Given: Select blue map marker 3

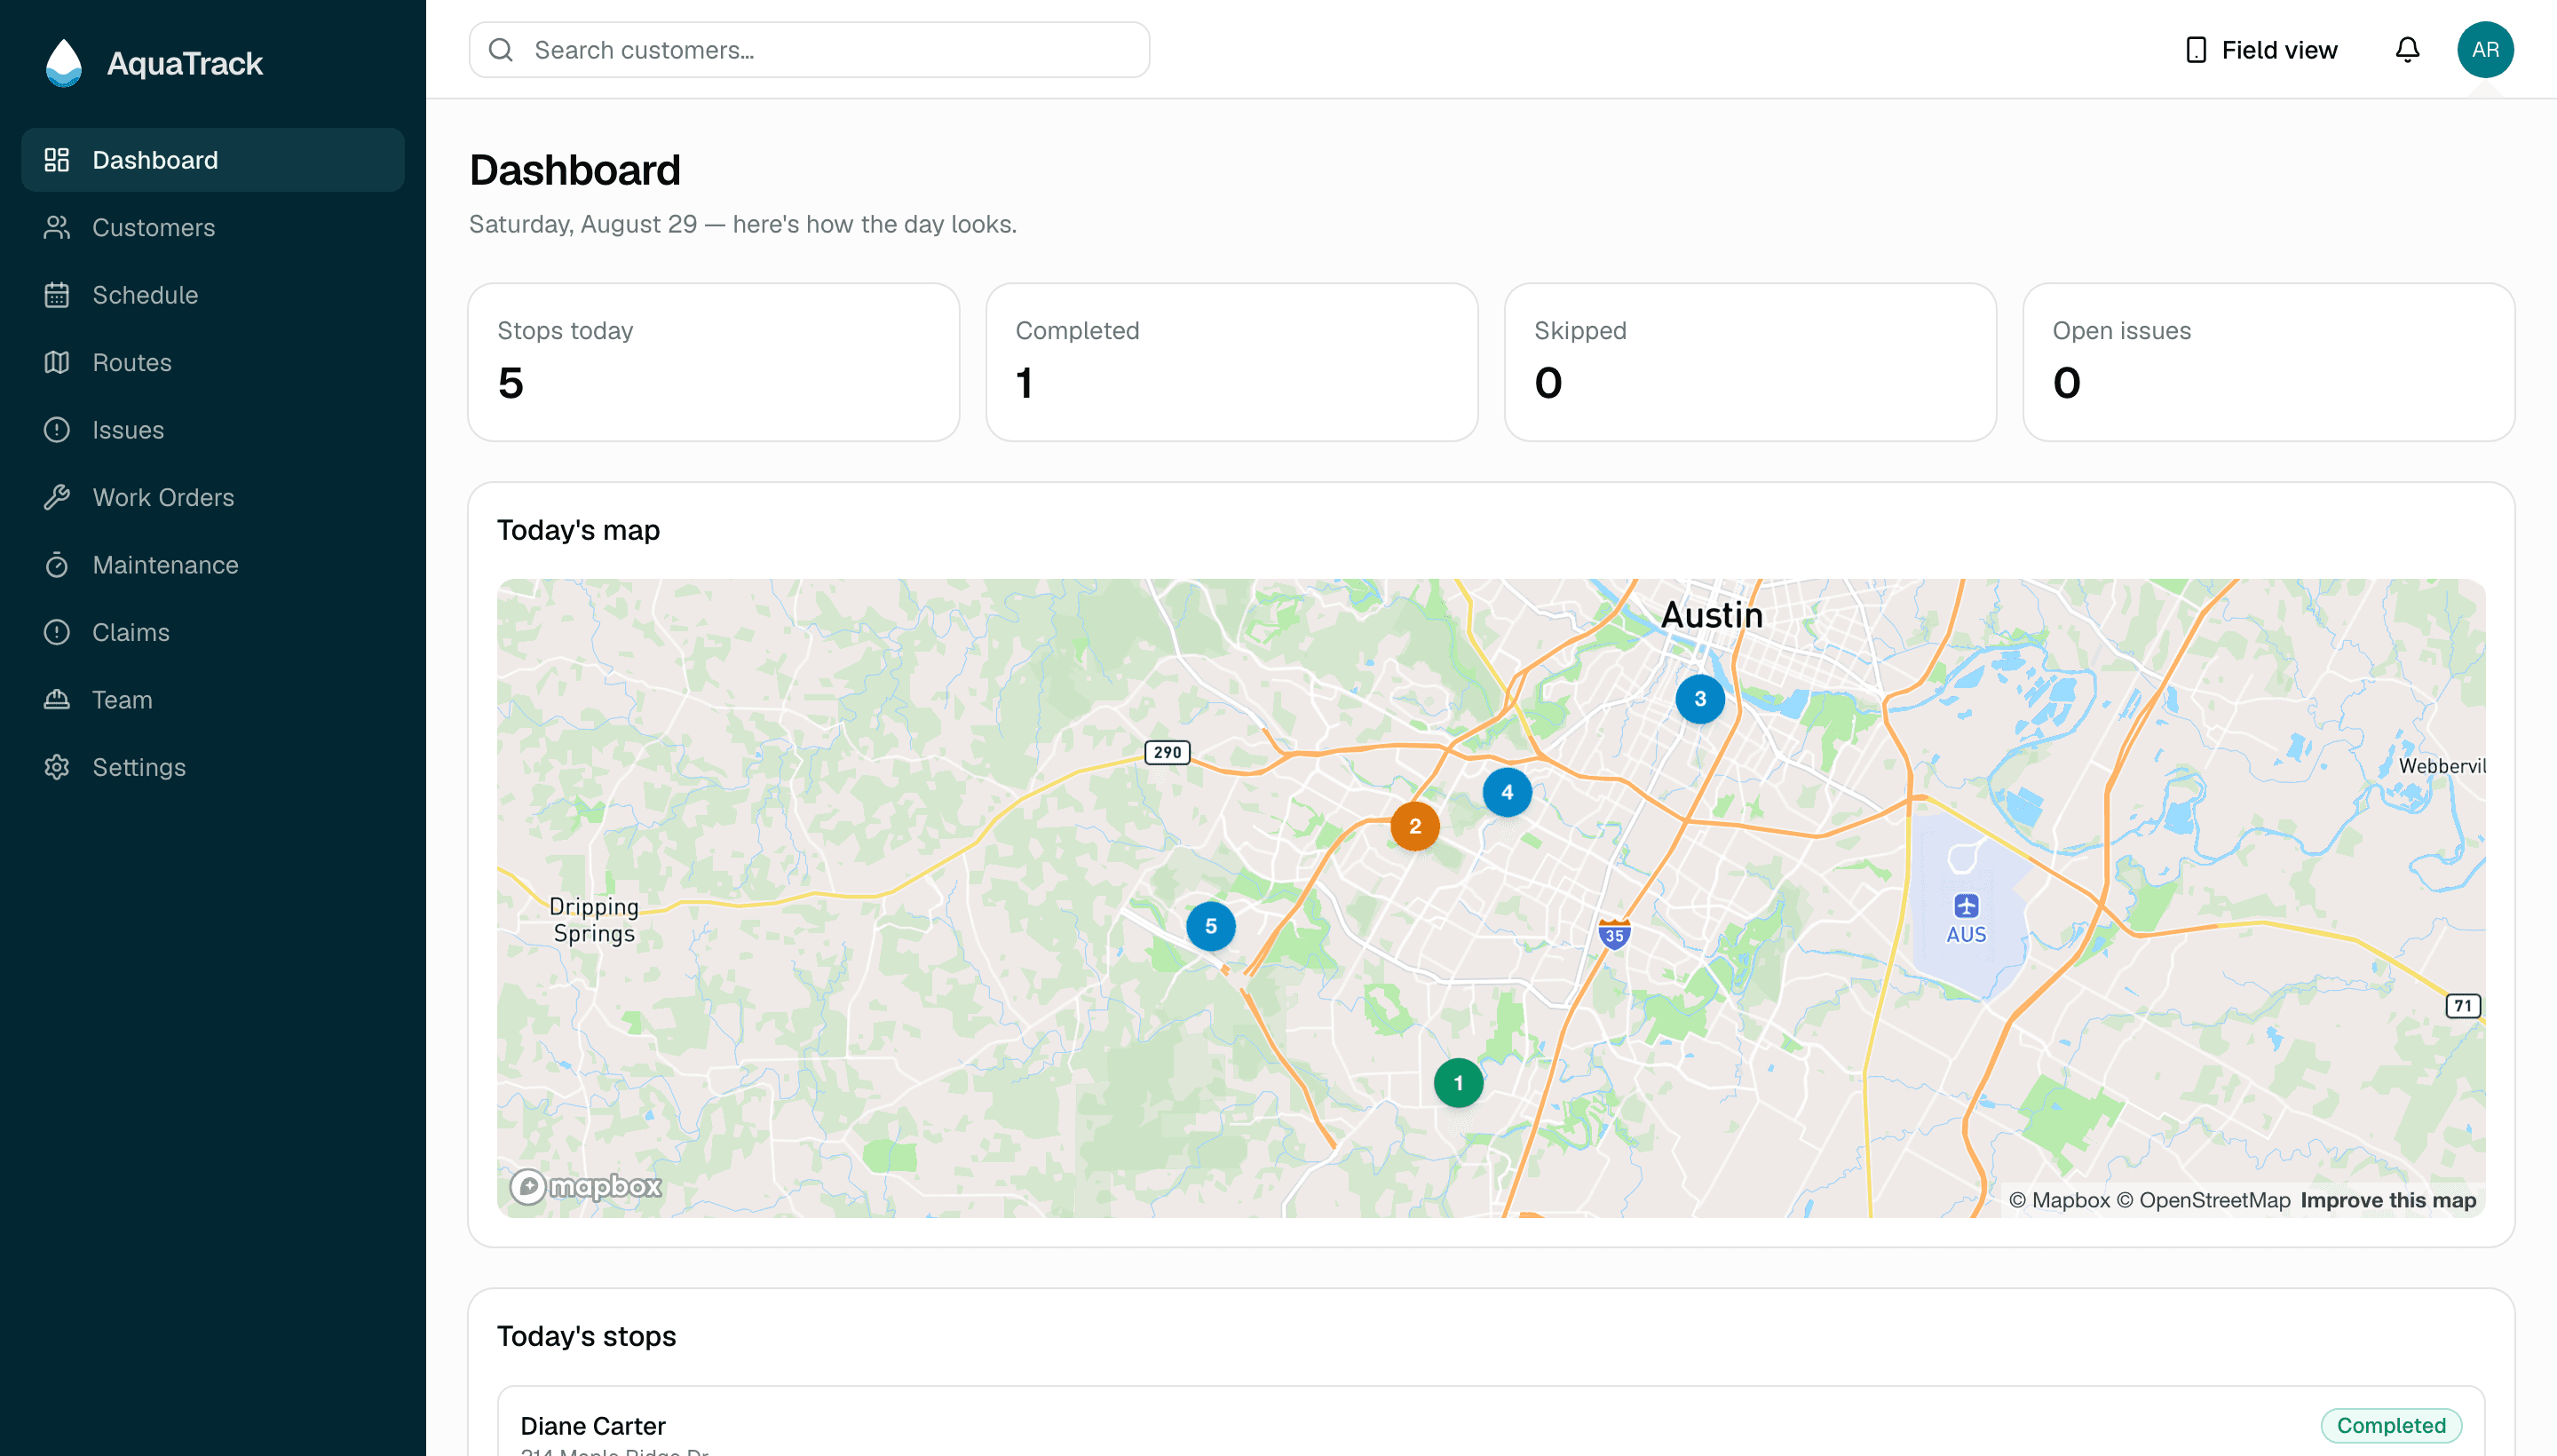Looking at the screenshot, I should (1700, 699).
